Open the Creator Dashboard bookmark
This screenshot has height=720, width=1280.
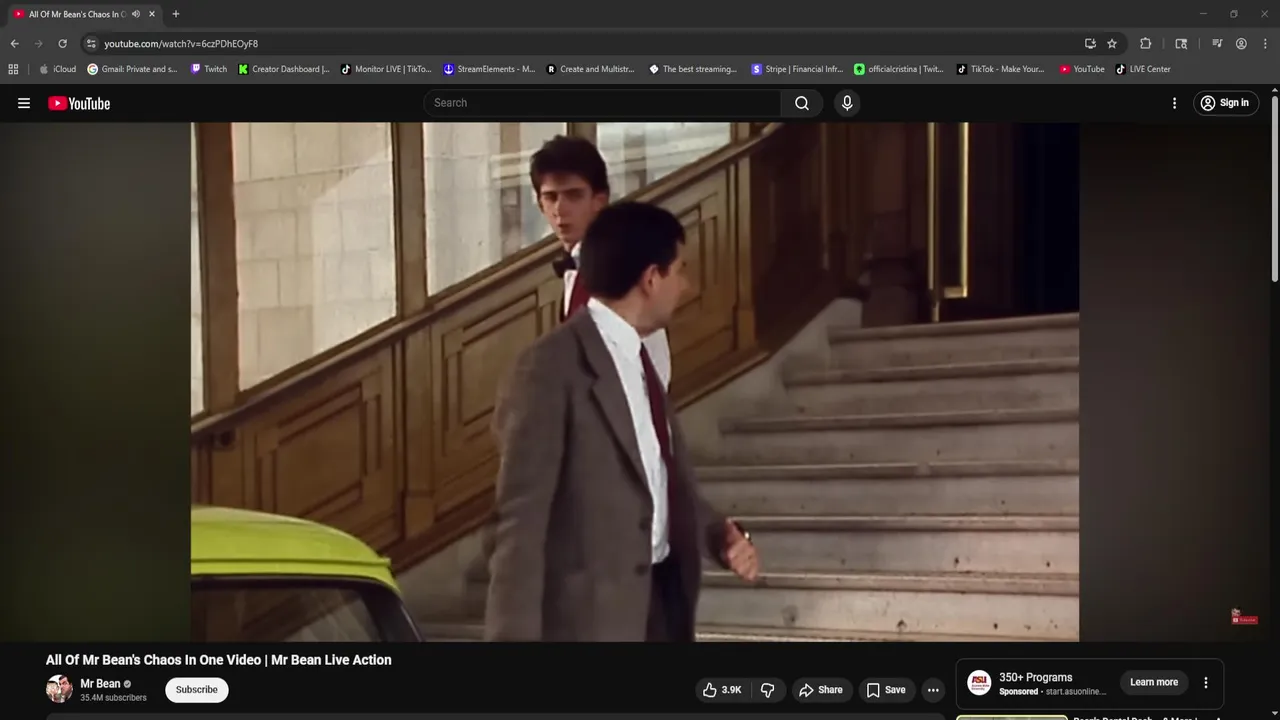pos(284,69)
